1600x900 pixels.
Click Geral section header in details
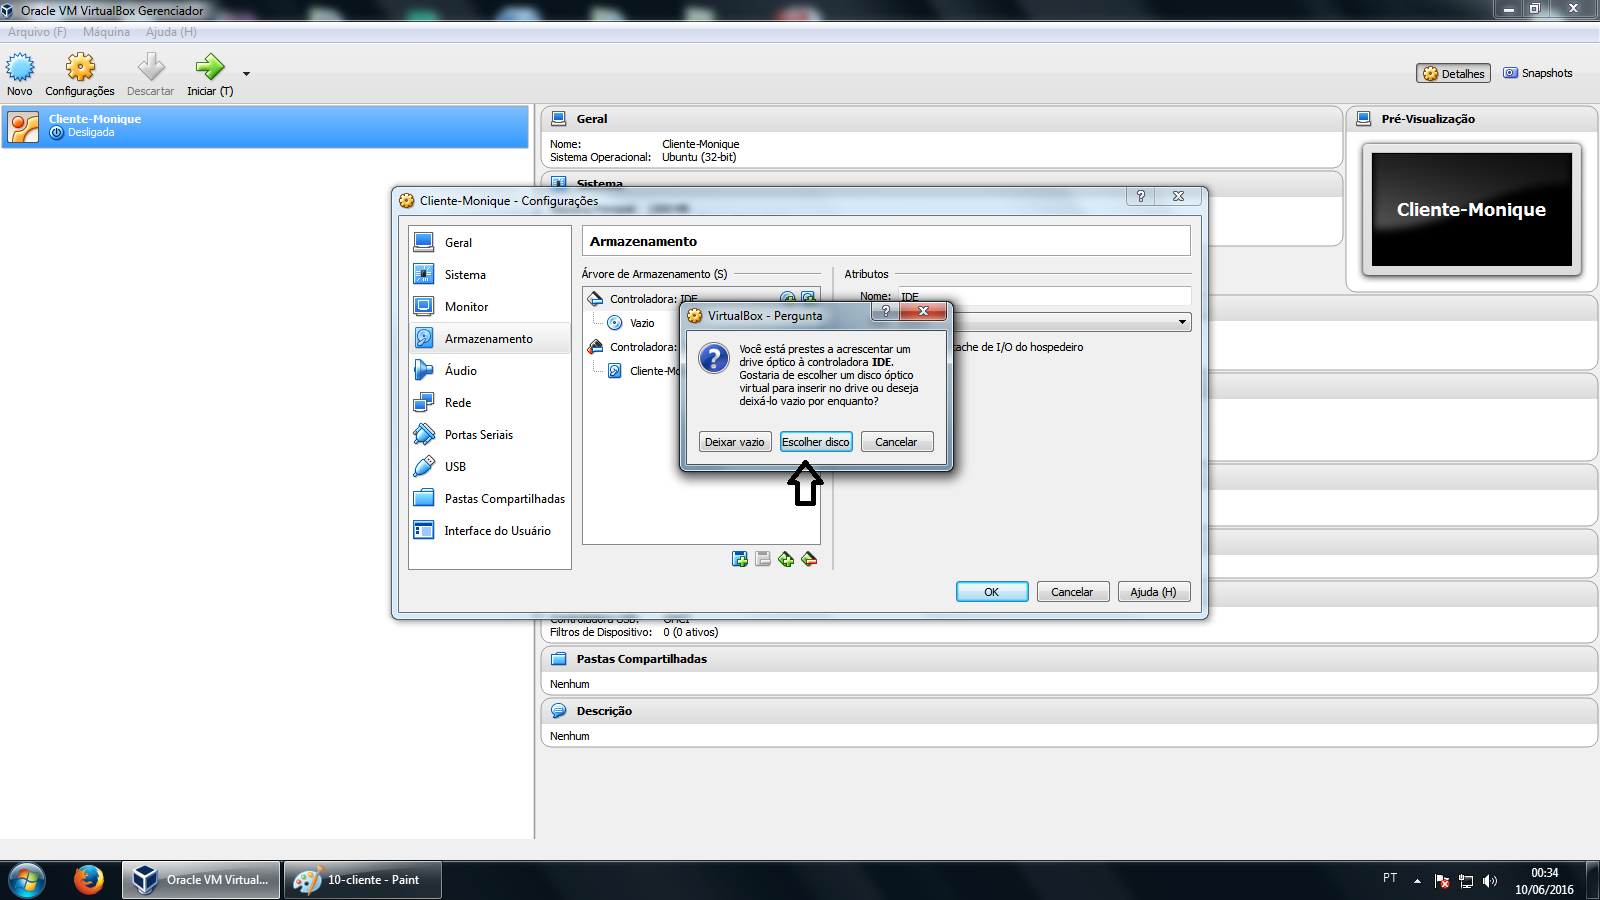coord(942,118)
